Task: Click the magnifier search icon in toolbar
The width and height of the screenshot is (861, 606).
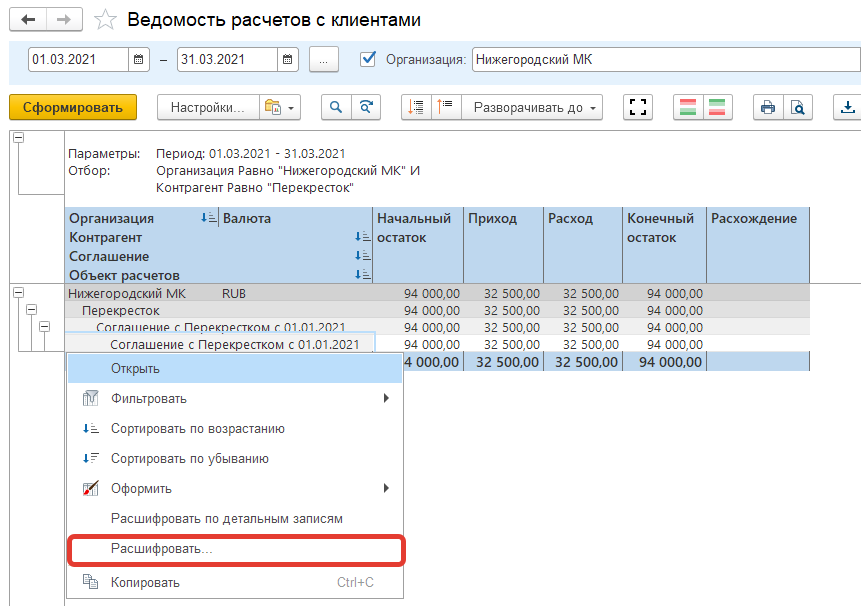Action: pos(337,107)
